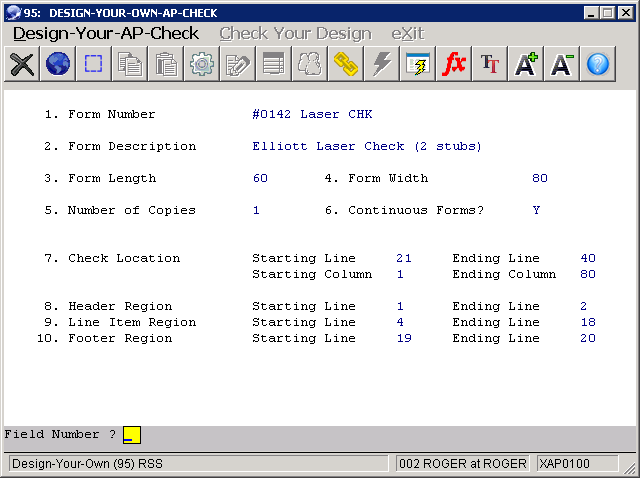Select the dashed-rectangle selection tool icon
640x478 pixels.
coord(93,64)
